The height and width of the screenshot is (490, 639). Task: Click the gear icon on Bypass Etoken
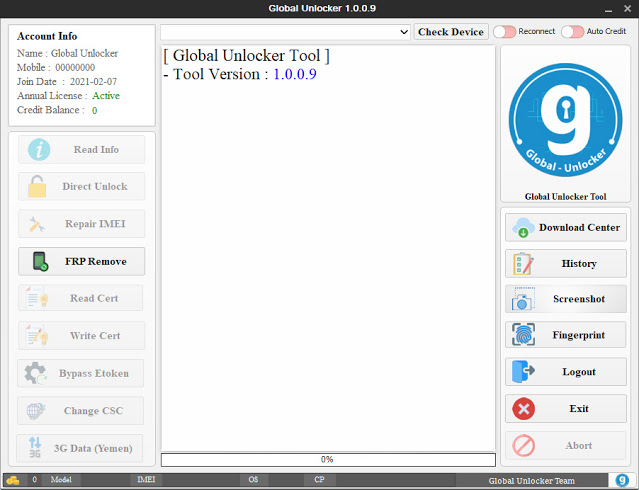(36, 373)
